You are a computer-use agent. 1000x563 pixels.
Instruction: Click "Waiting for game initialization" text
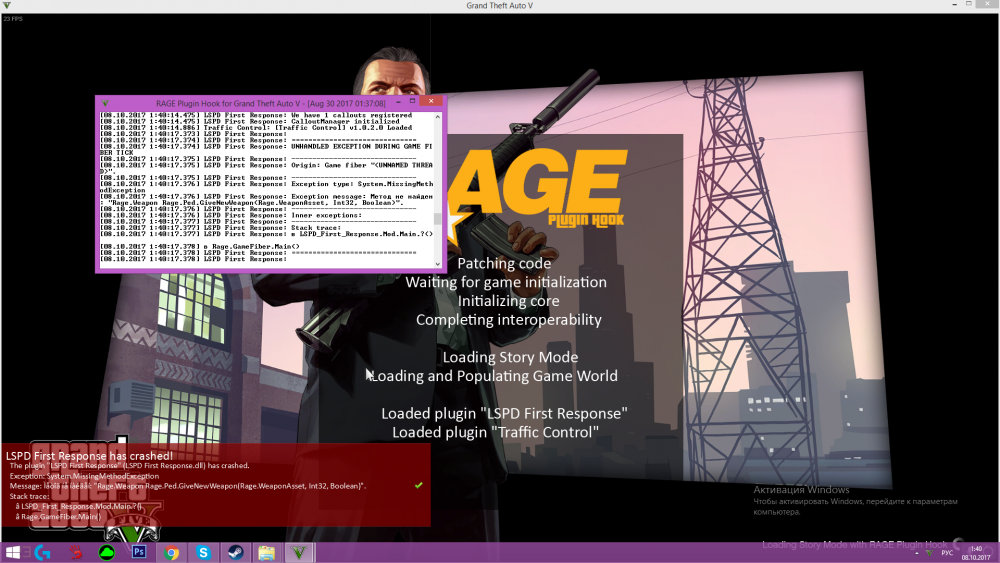click(506, 282)
